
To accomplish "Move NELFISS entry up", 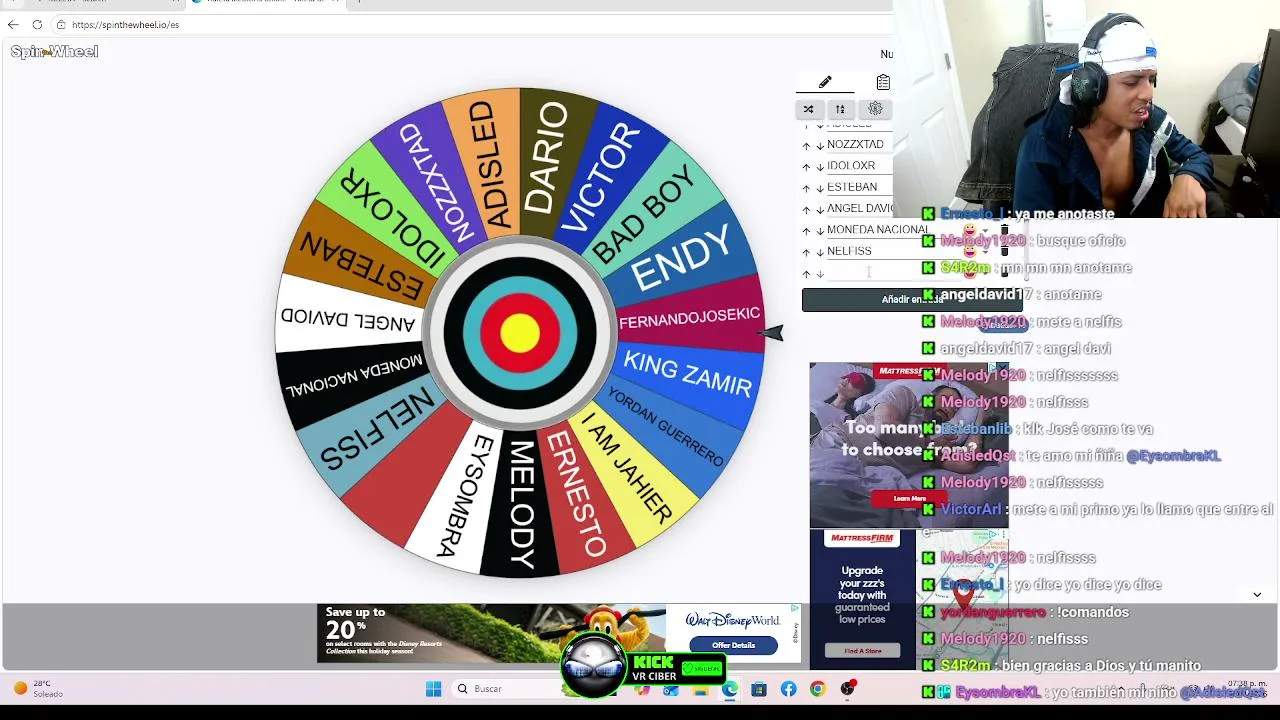I will (806, 252).
